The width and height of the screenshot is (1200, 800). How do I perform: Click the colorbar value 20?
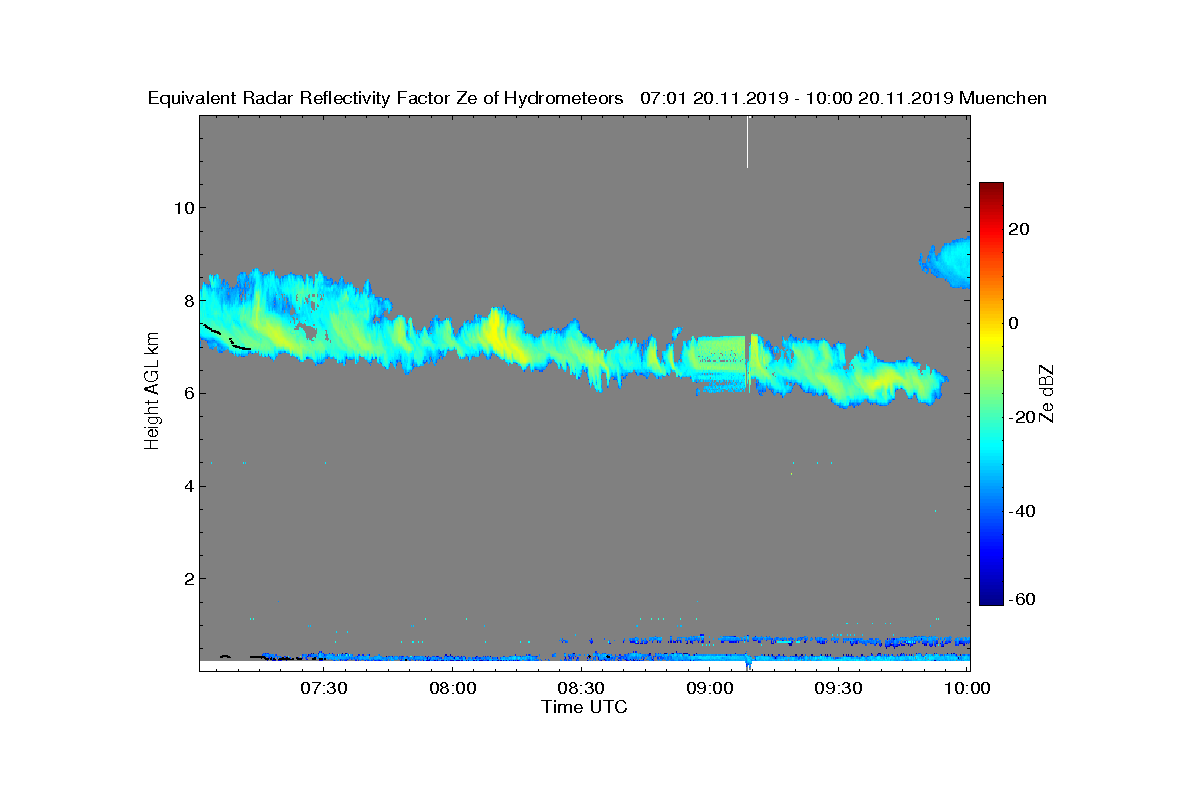[x=1020, y=229]
